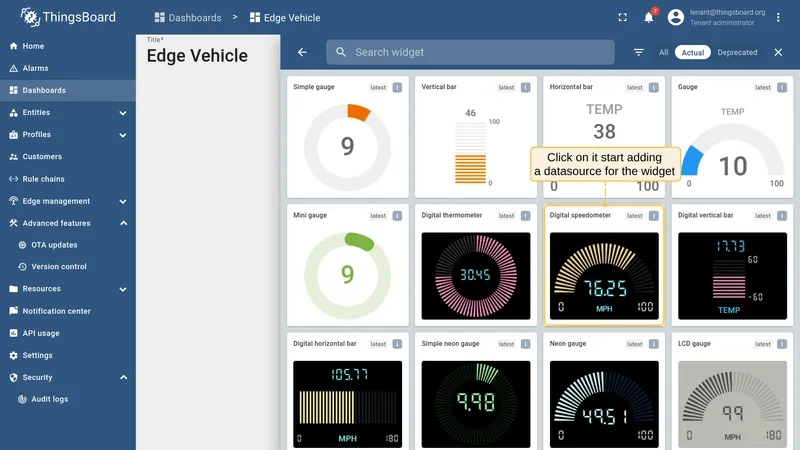Expand the Profiles menu
This screenshot has width=800, height=450.
point(123,135)
